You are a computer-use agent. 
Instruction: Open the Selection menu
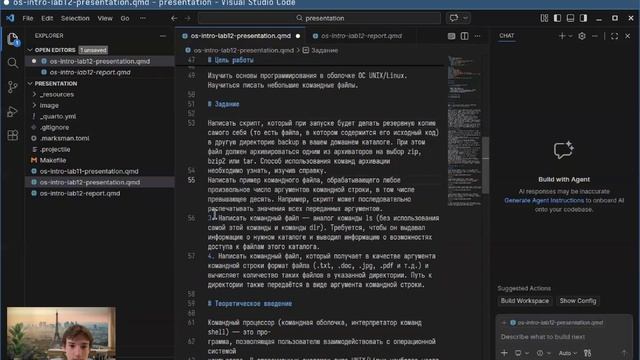click(75, 18)
